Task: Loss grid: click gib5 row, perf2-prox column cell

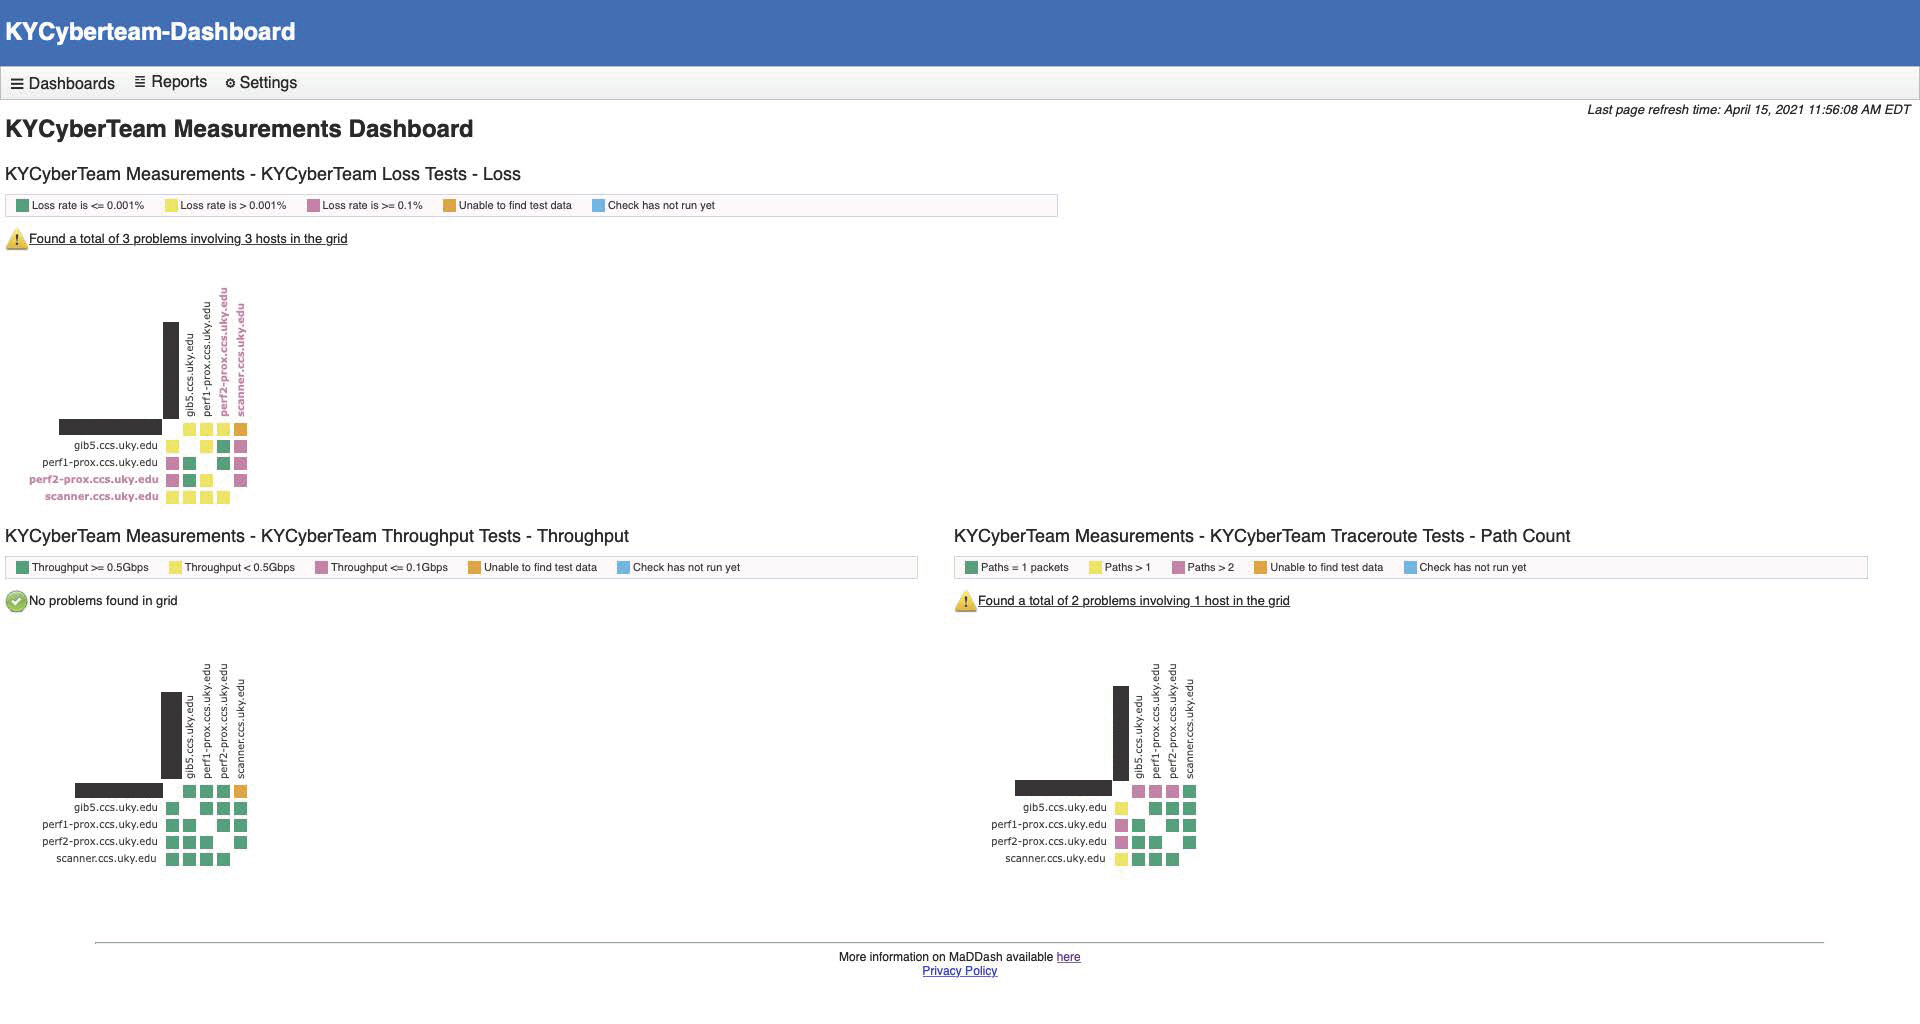Action: point(223,446)
